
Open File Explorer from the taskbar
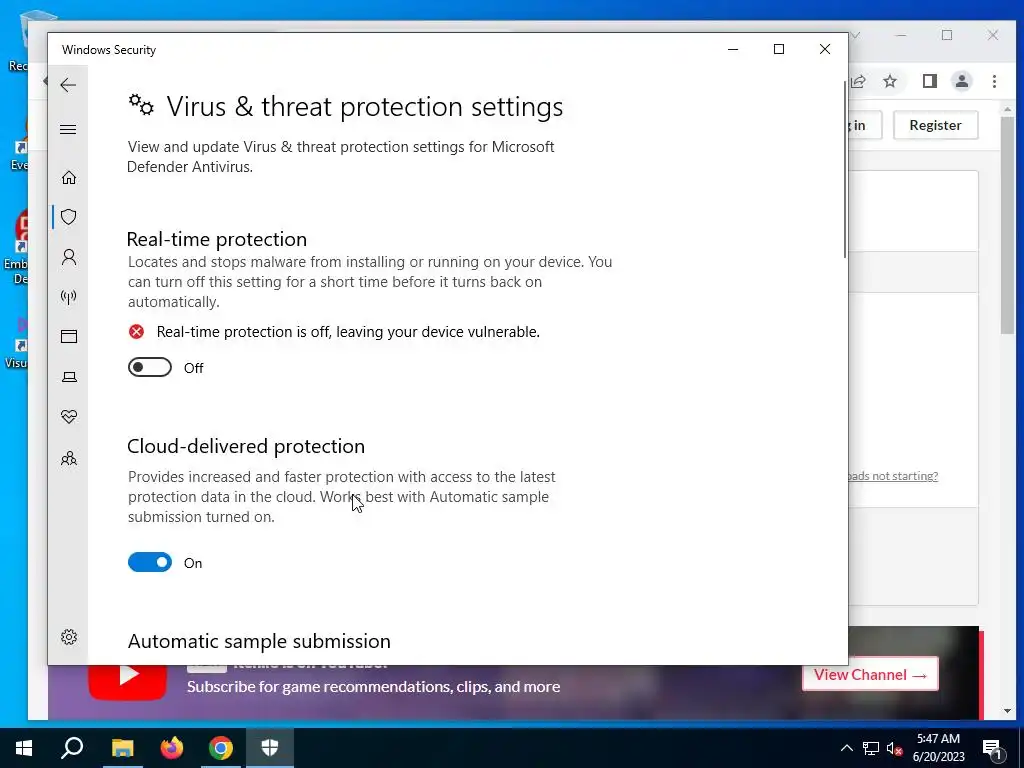(122, 748)
